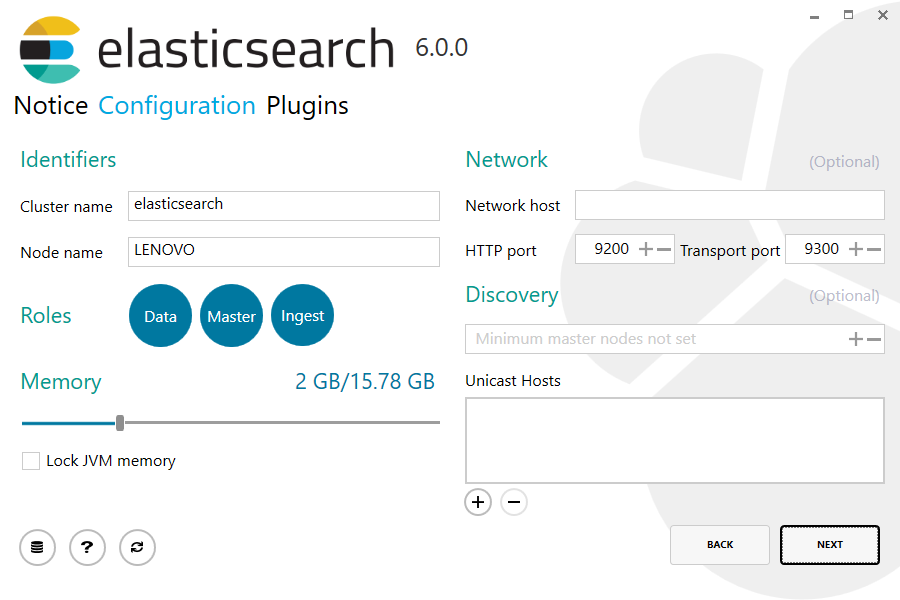Add a unicast host with plus icon

pos(478,502)
